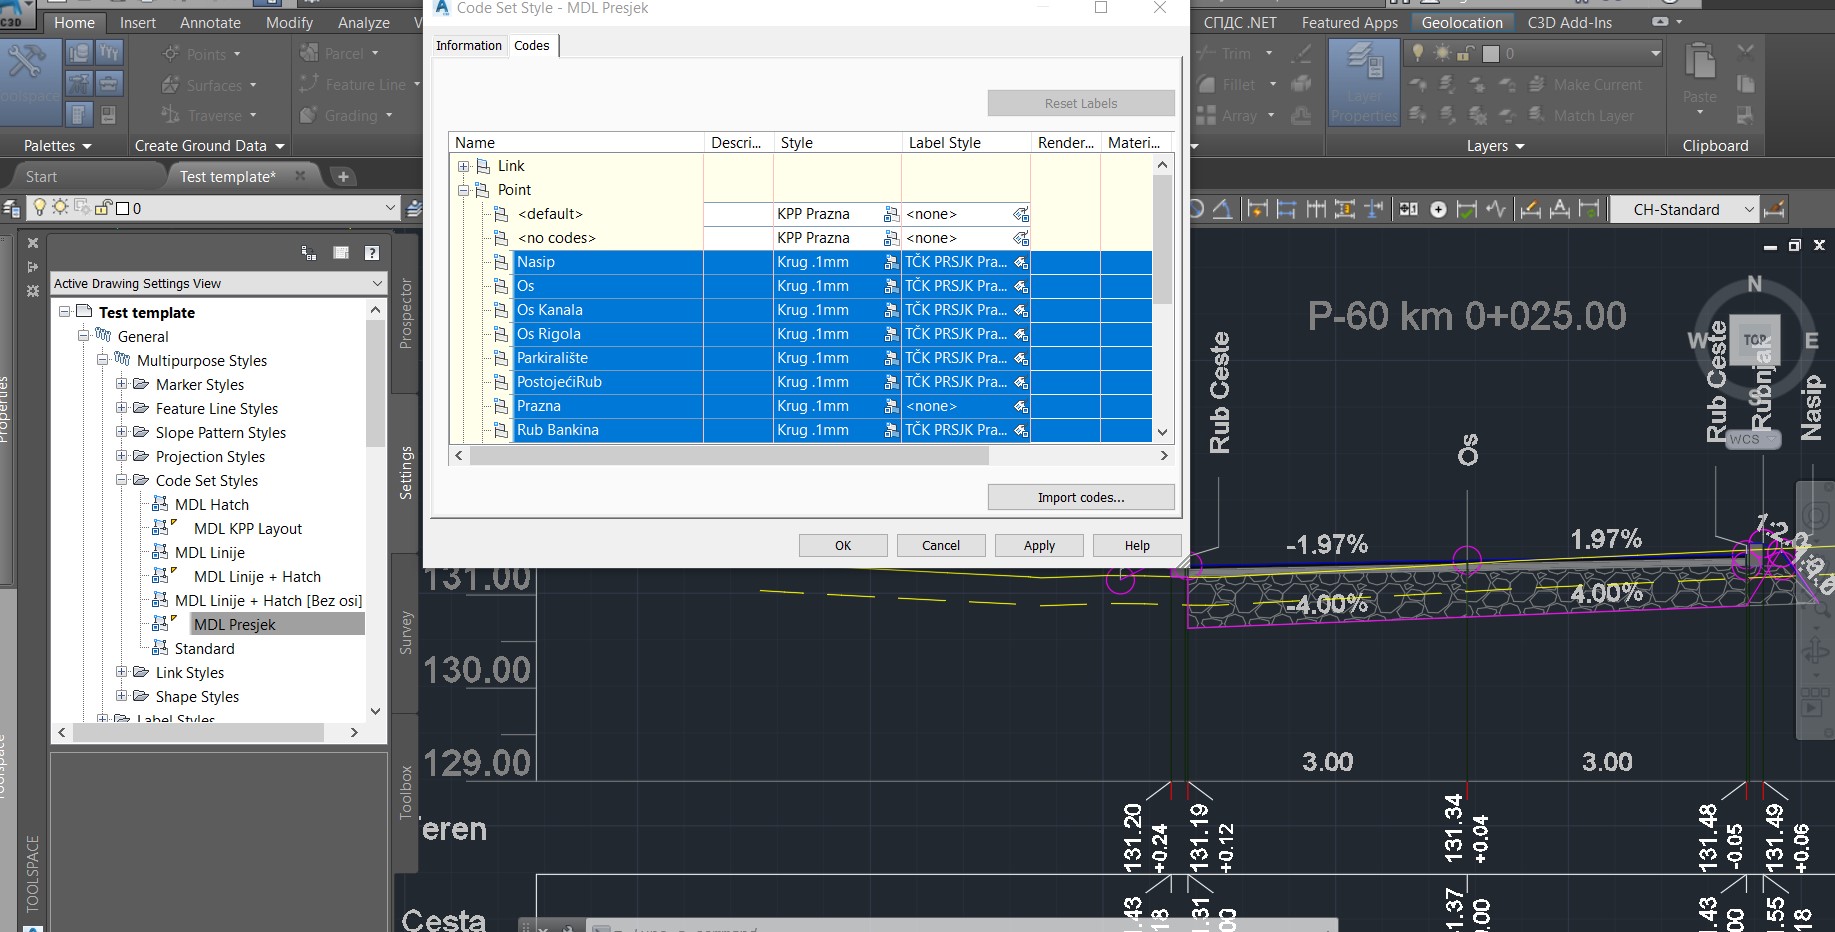Click the Import codes button
Screen dimensions: 1835x932
pyautogui.click(x=1080, y=497)
